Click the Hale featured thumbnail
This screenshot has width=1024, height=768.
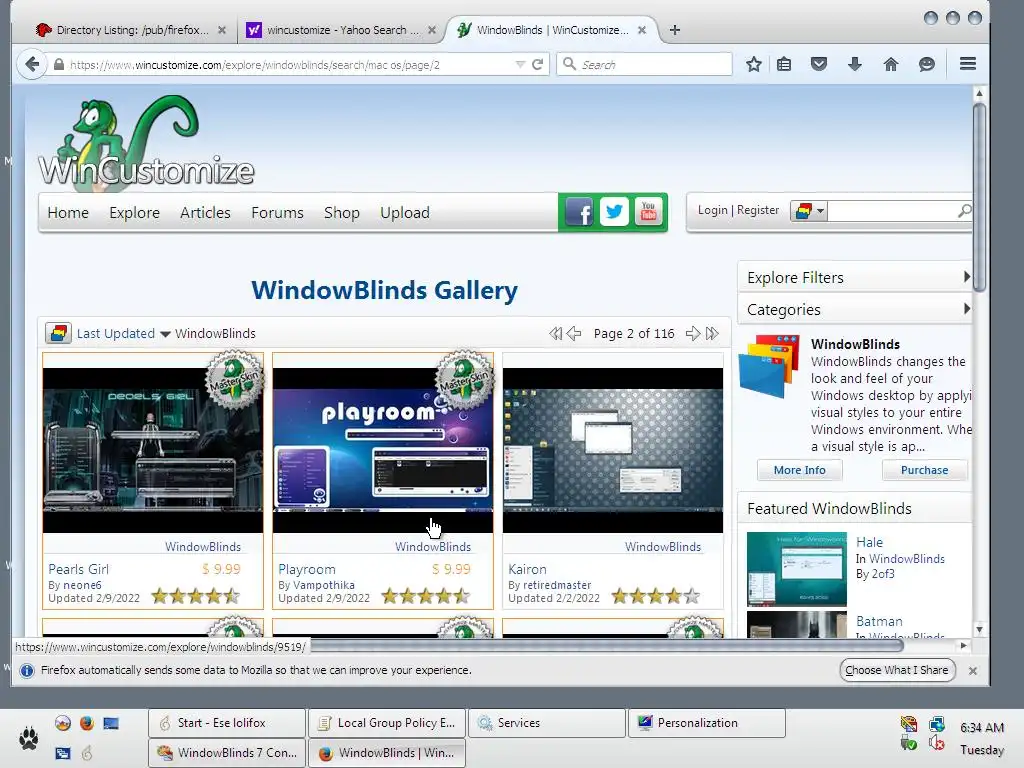[797, 569]
